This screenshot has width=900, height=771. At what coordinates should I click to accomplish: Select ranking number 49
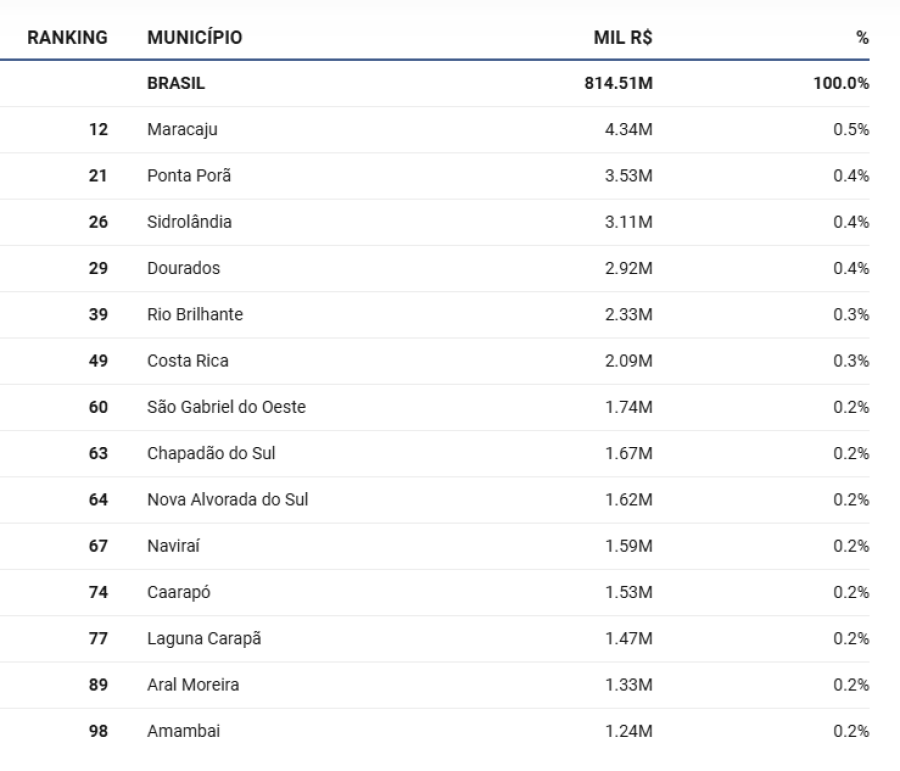[x=98, y=361]
